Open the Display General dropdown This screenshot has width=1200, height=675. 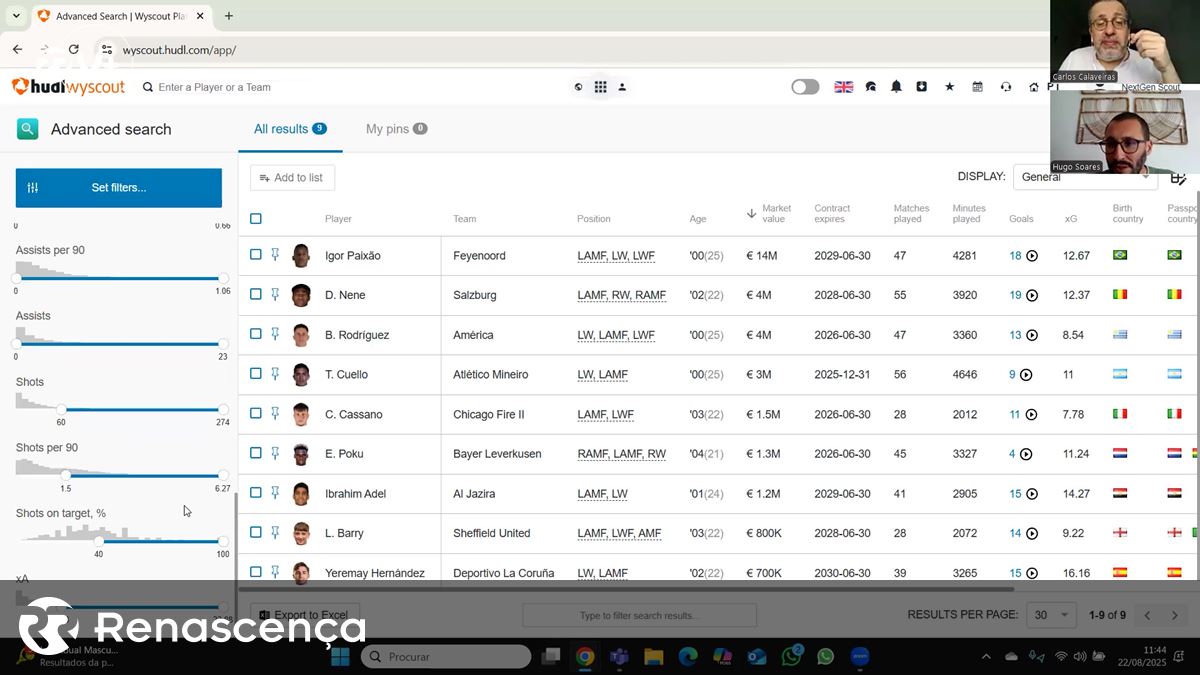[x=1086, y=177]
